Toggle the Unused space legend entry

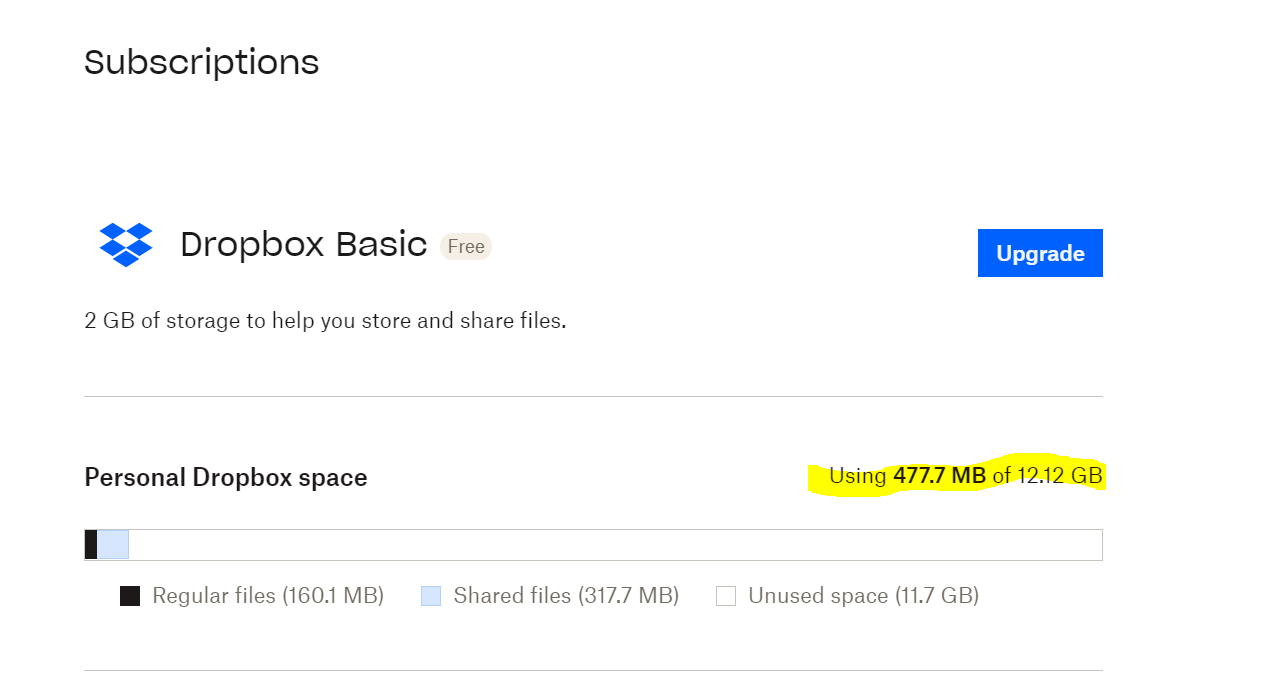click(x=846, y=595)
